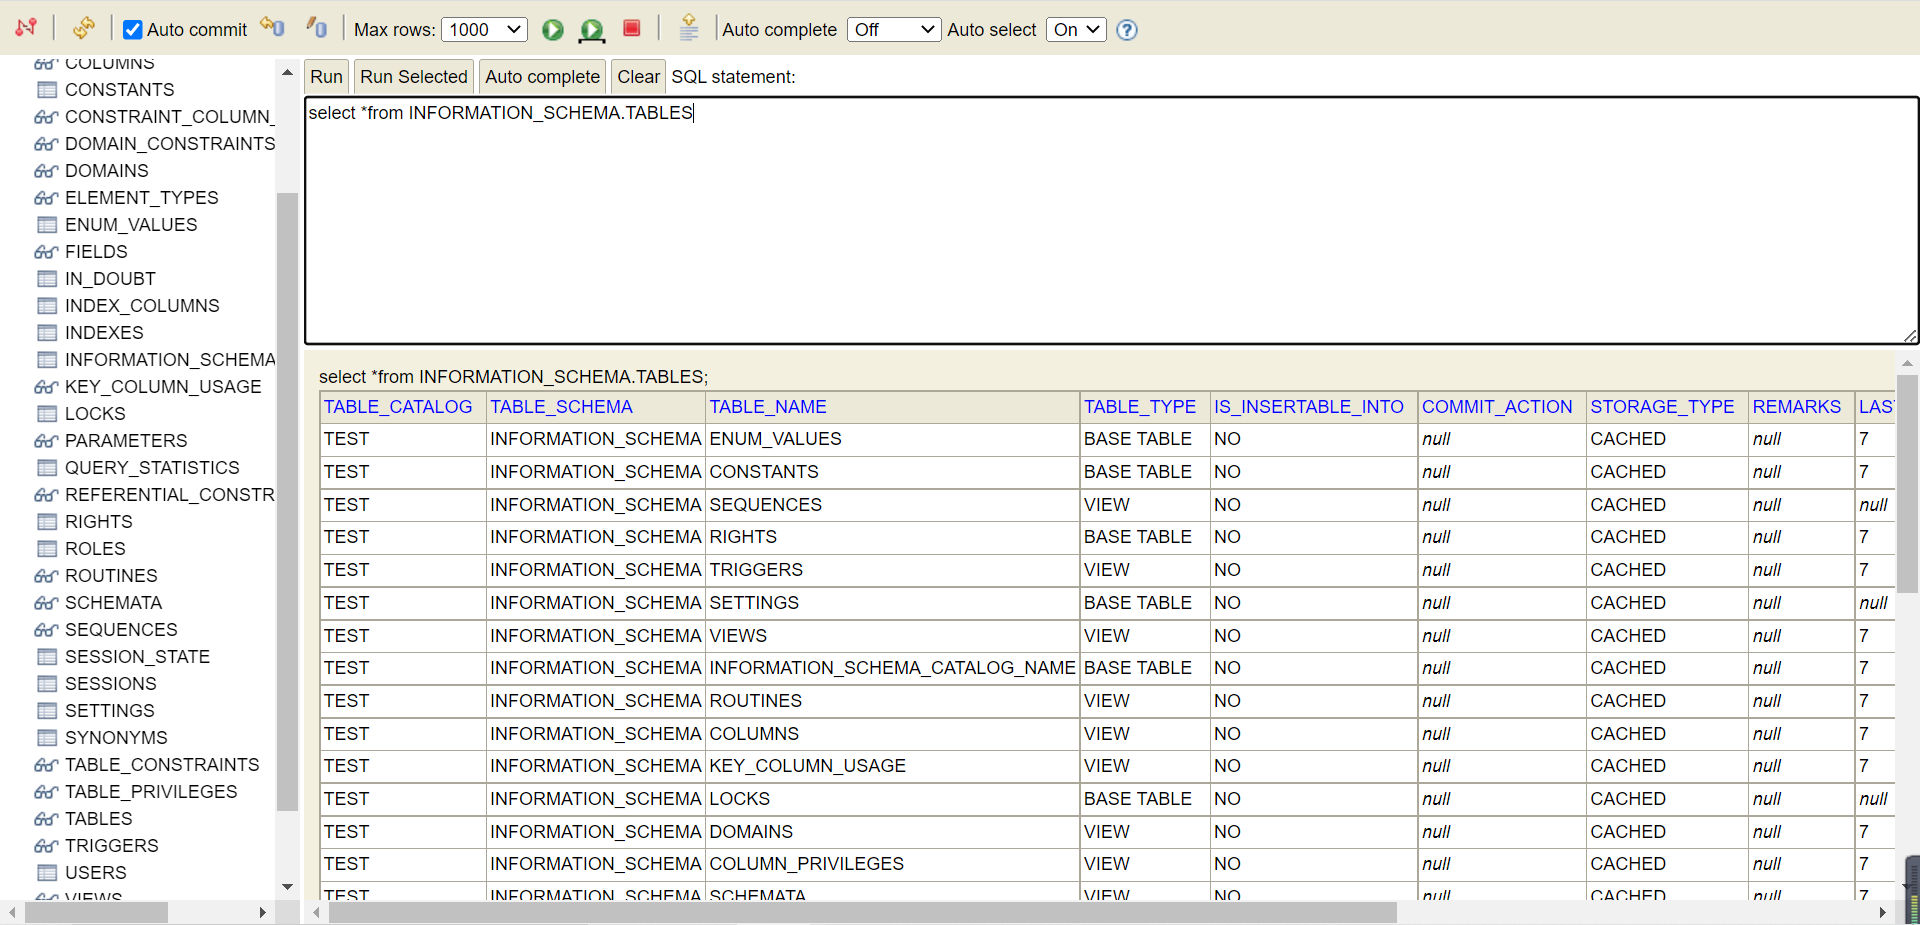Select SETTINGS in the tree
Viewport: 1920px width, 925px height.
(110, 711)
